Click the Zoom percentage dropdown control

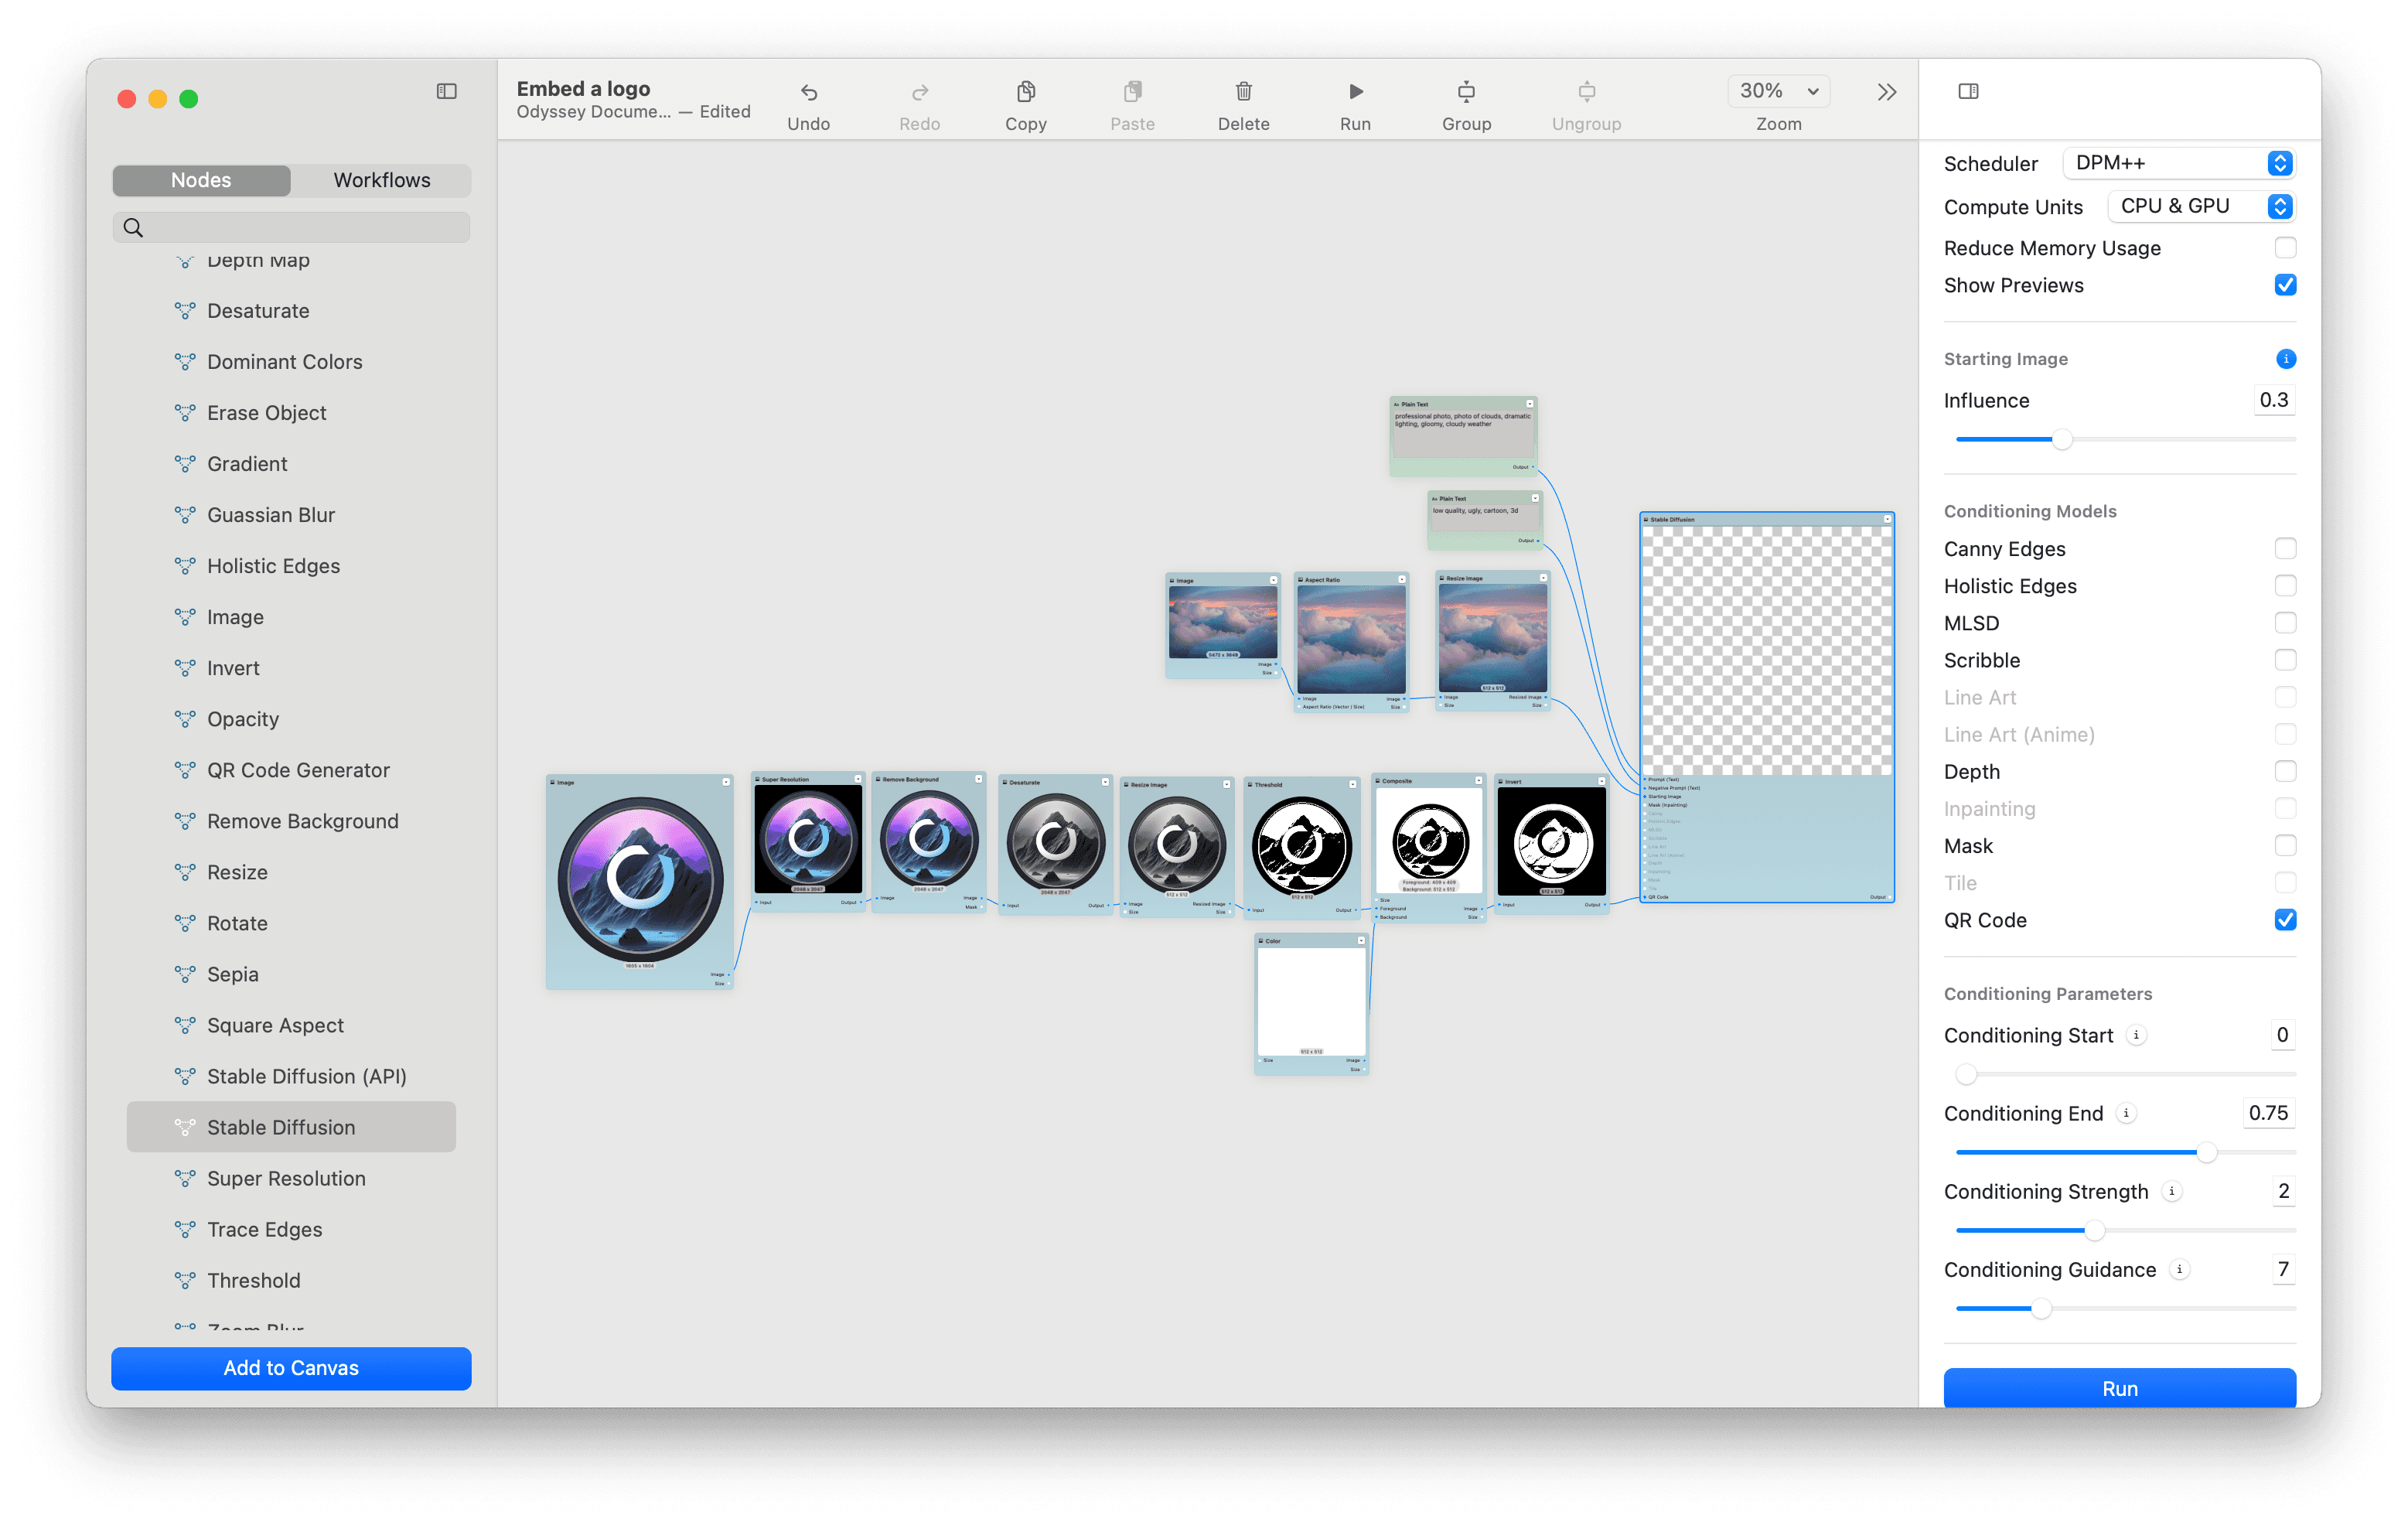tap(1777, 90)
